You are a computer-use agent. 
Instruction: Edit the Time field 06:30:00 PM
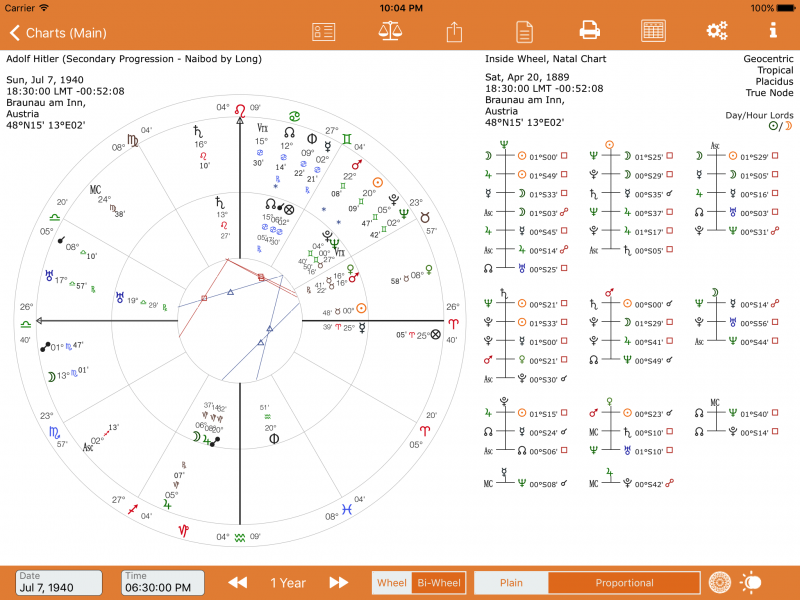tap(163, 583)
